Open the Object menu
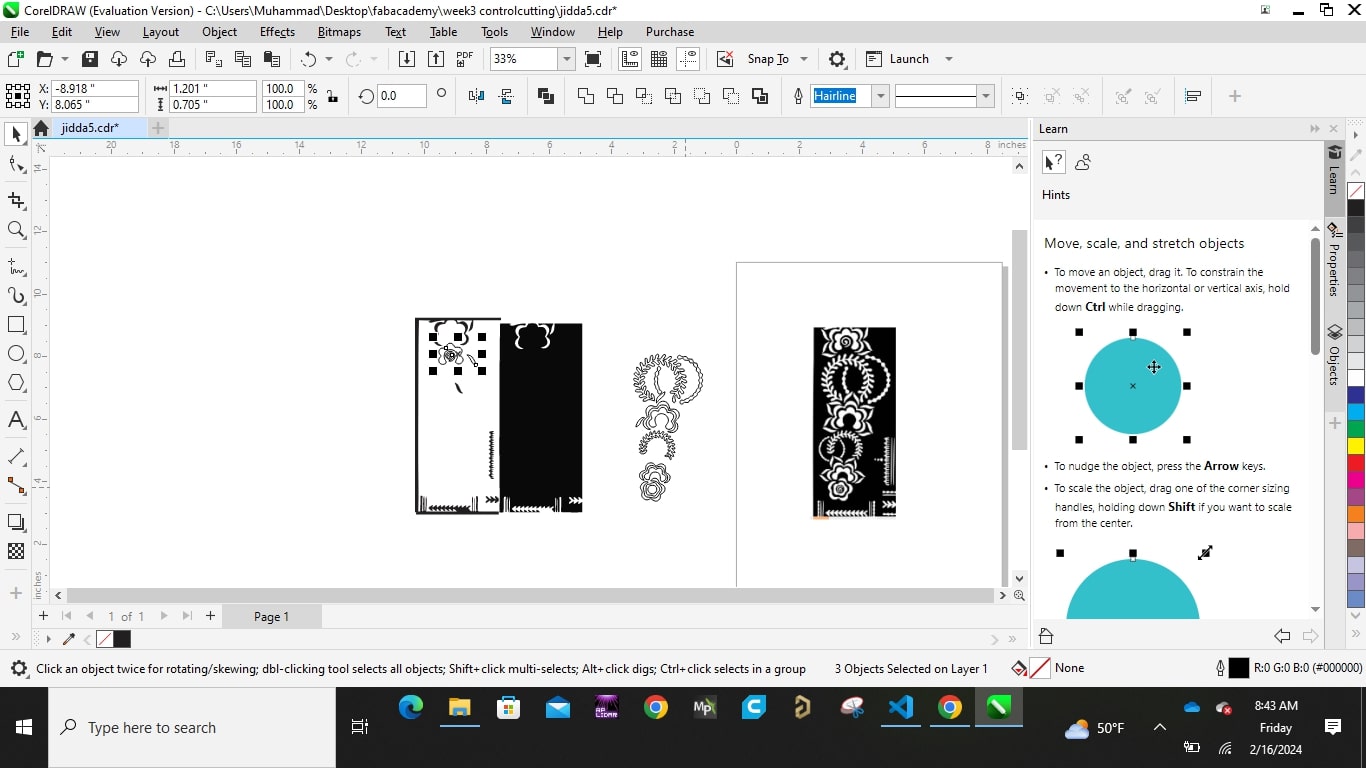This screenshot has height=768, width=1366. pyautogui.click(x=219, y=32)
